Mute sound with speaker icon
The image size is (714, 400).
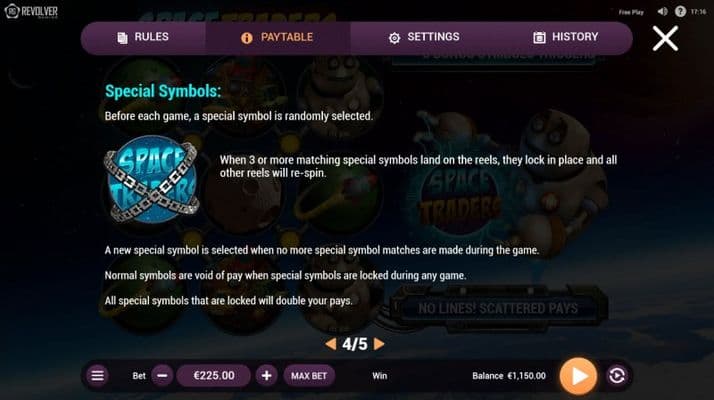click(663, 11)
